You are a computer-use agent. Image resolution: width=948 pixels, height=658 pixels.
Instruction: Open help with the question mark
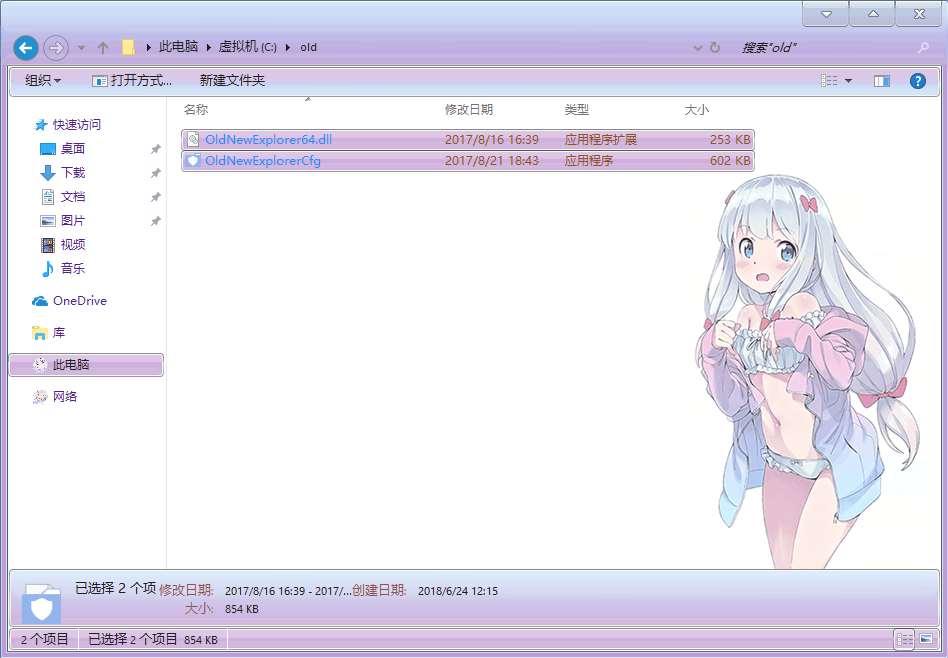click(918, 80)
